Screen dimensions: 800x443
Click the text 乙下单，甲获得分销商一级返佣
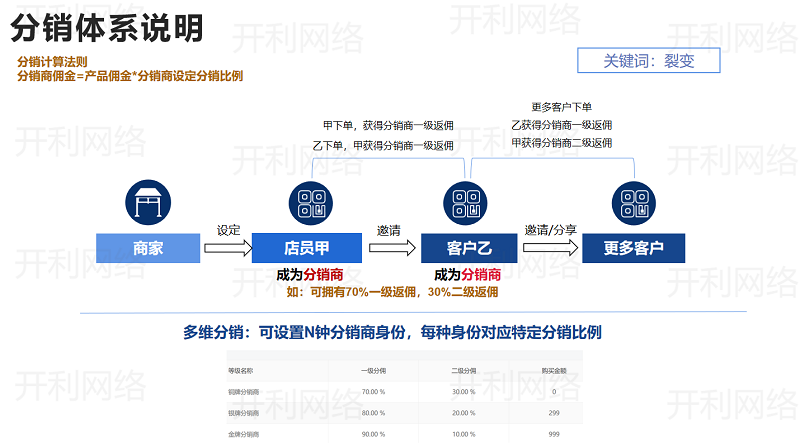pyautogui.click(x=383, y=145)
